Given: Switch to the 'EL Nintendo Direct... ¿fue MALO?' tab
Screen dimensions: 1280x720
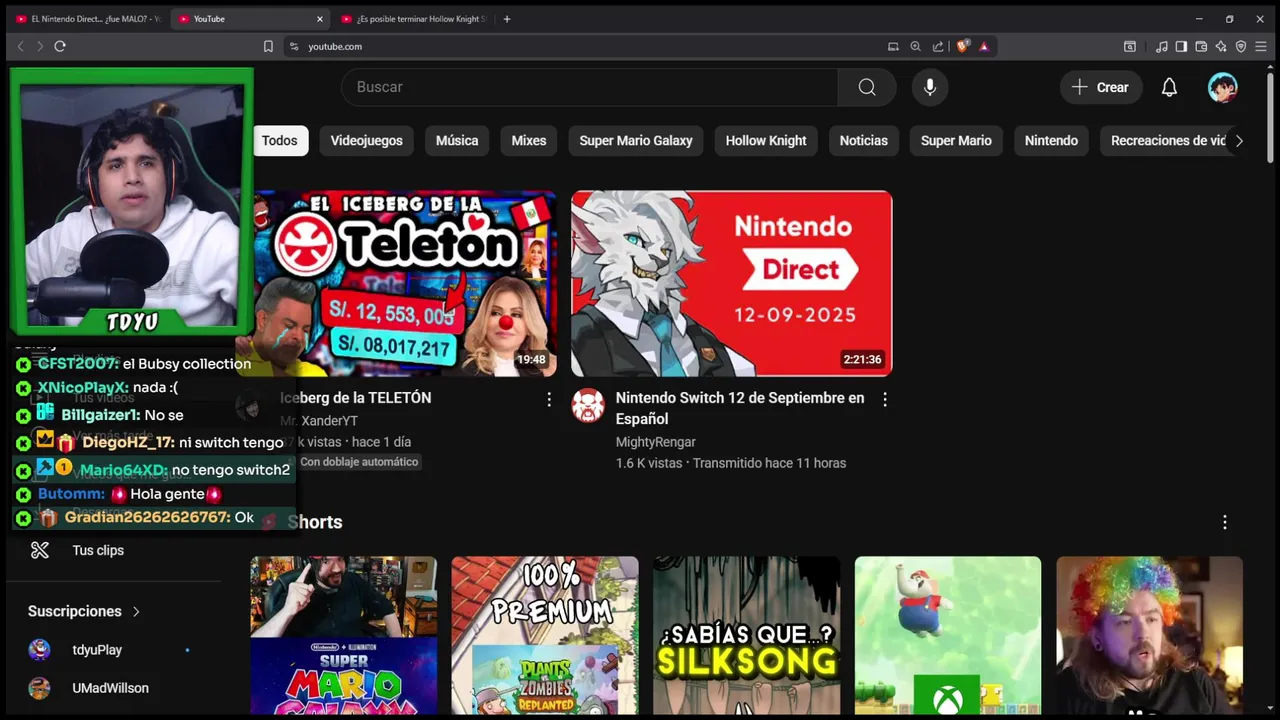Looking at the screenshot, I should point(87,19).
